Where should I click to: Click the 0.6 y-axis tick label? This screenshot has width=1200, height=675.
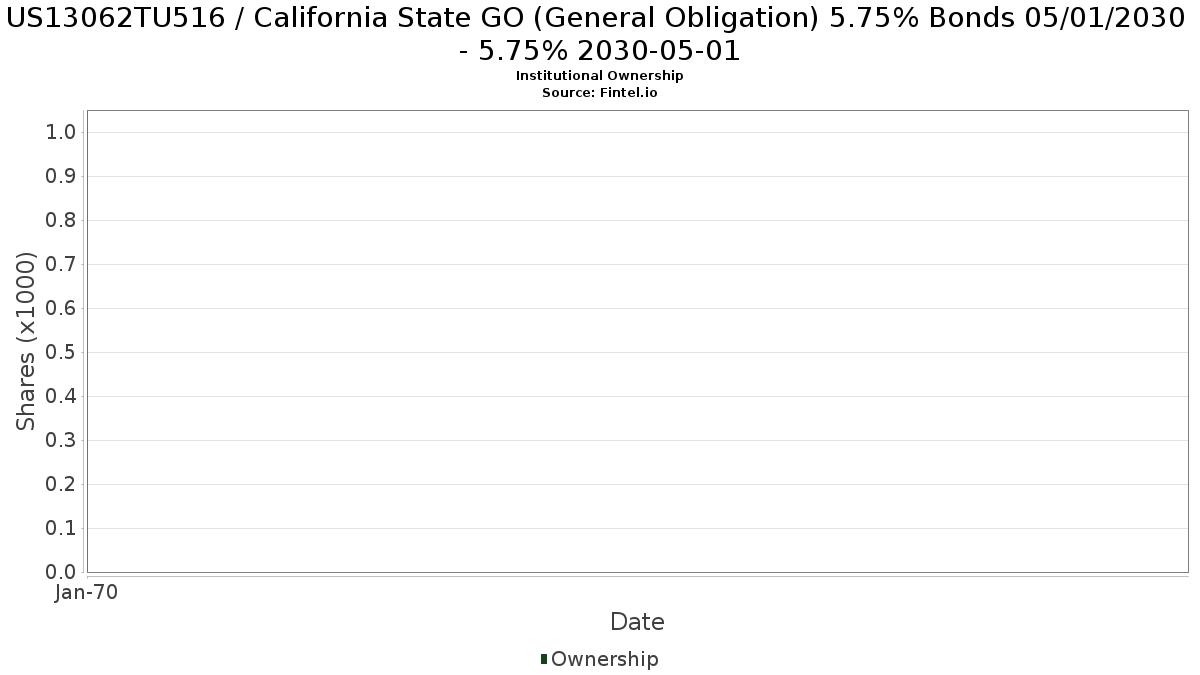tap(61, 309)
